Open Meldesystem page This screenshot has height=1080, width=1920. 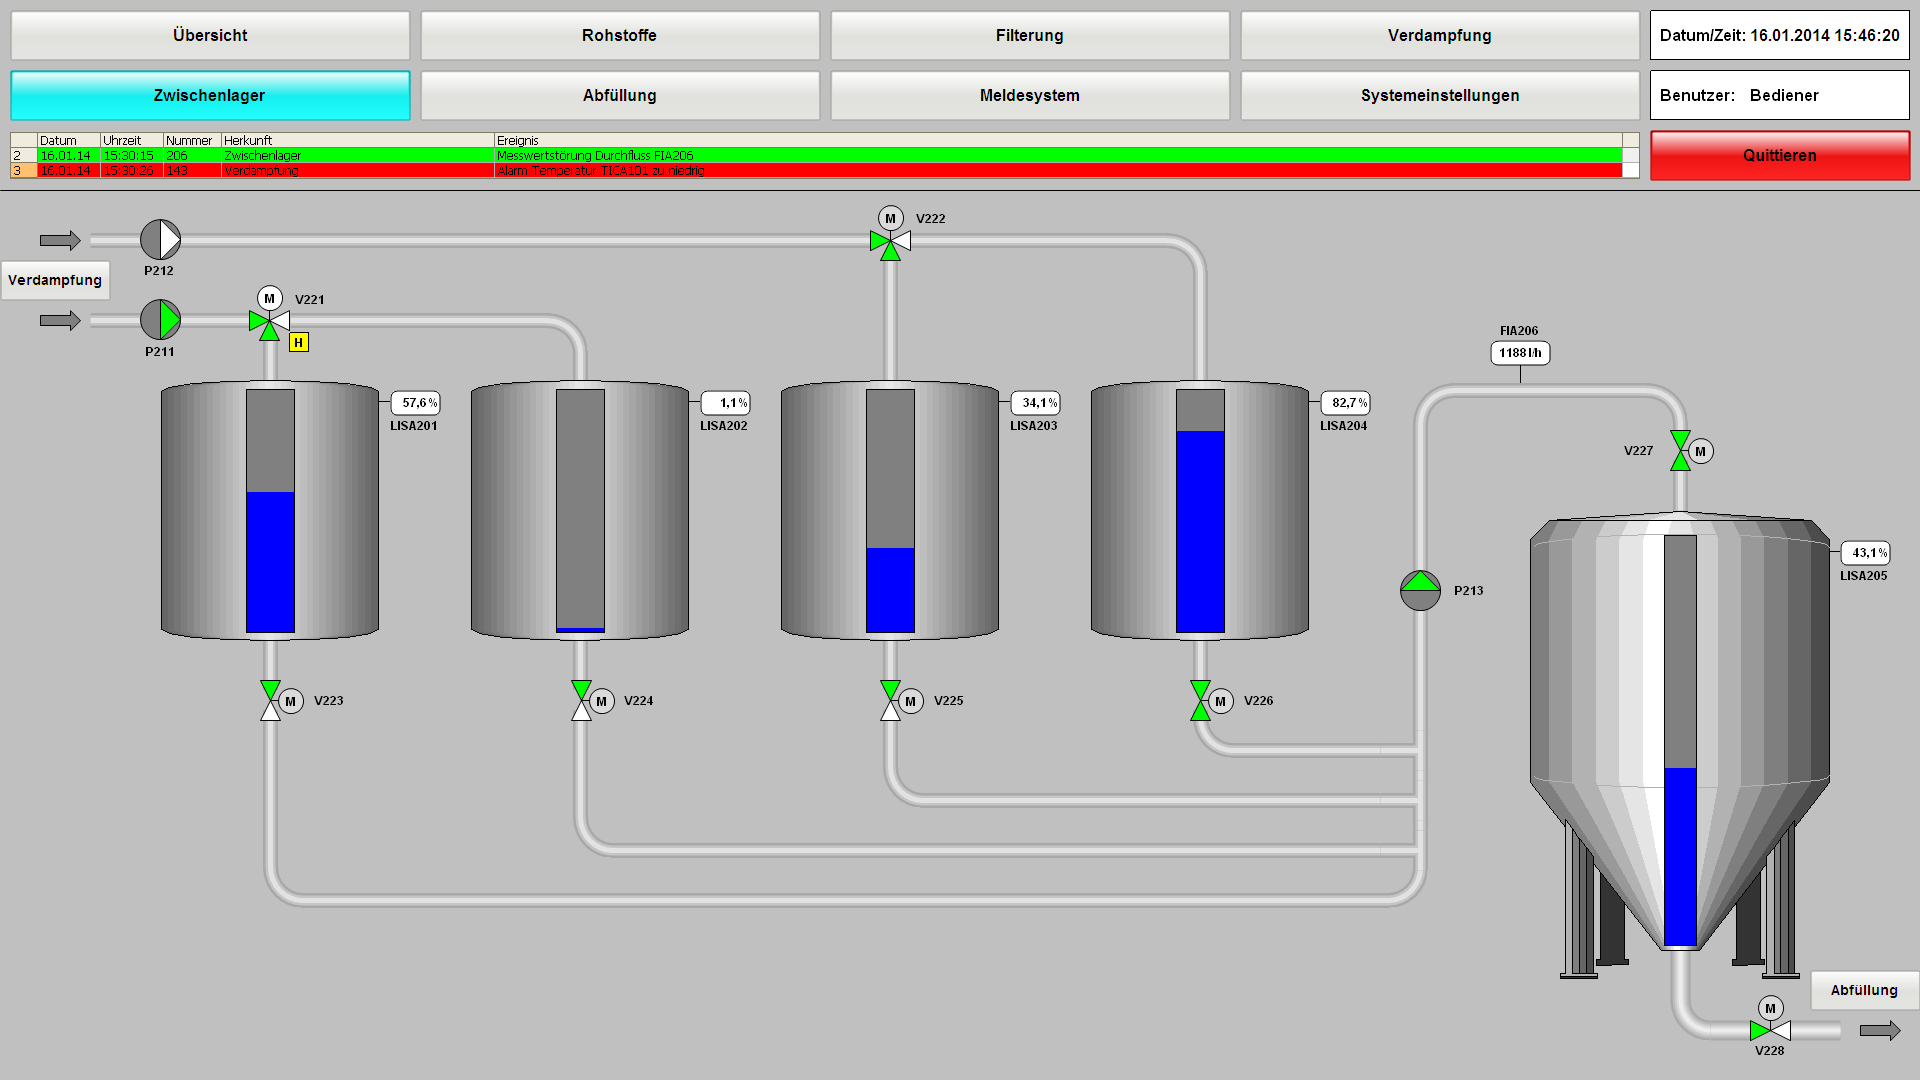click(x=1029, y=96)
